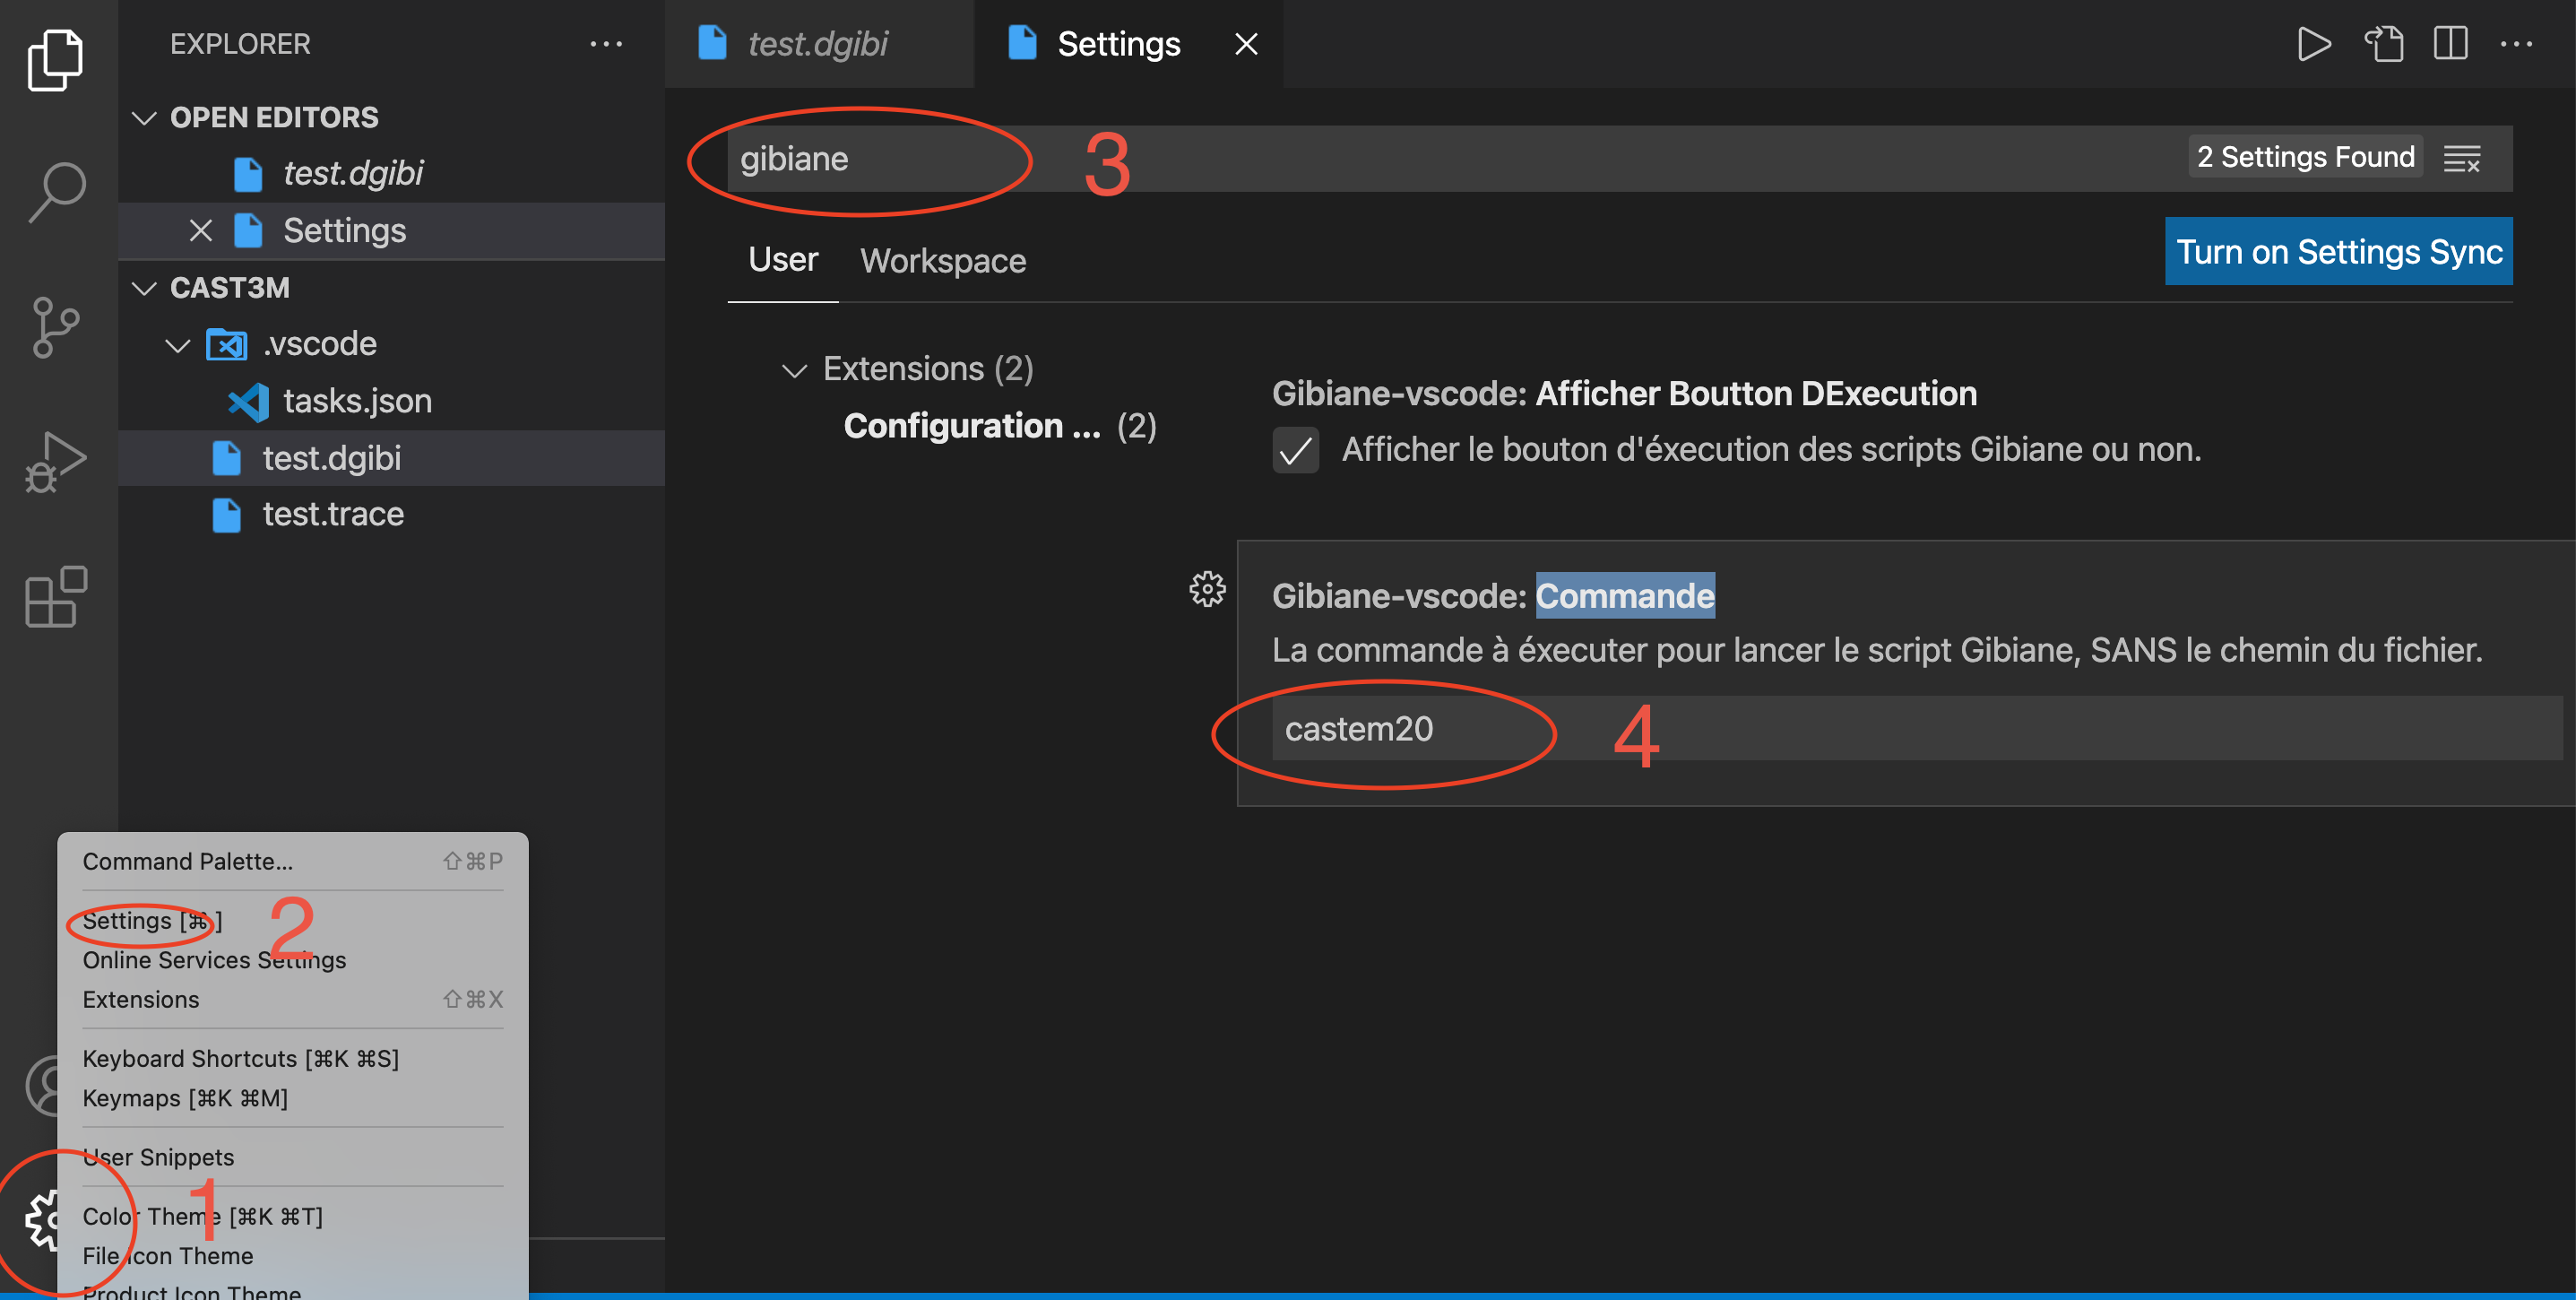The width and height of the screenshot is (2576, 1300).
Task: Switch to the Workspace settings tab
Action: 942,261
